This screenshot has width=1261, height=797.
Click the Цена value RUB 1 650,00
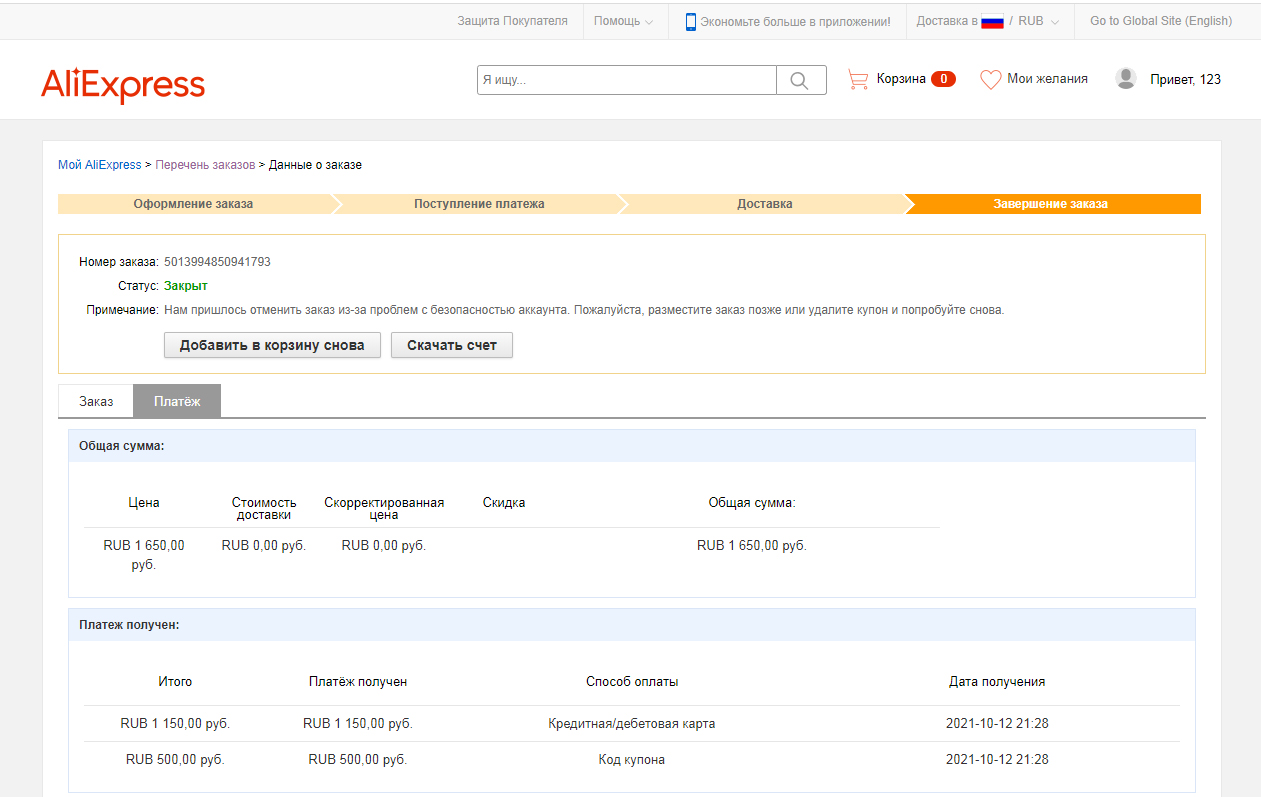[x=144, y=555]
